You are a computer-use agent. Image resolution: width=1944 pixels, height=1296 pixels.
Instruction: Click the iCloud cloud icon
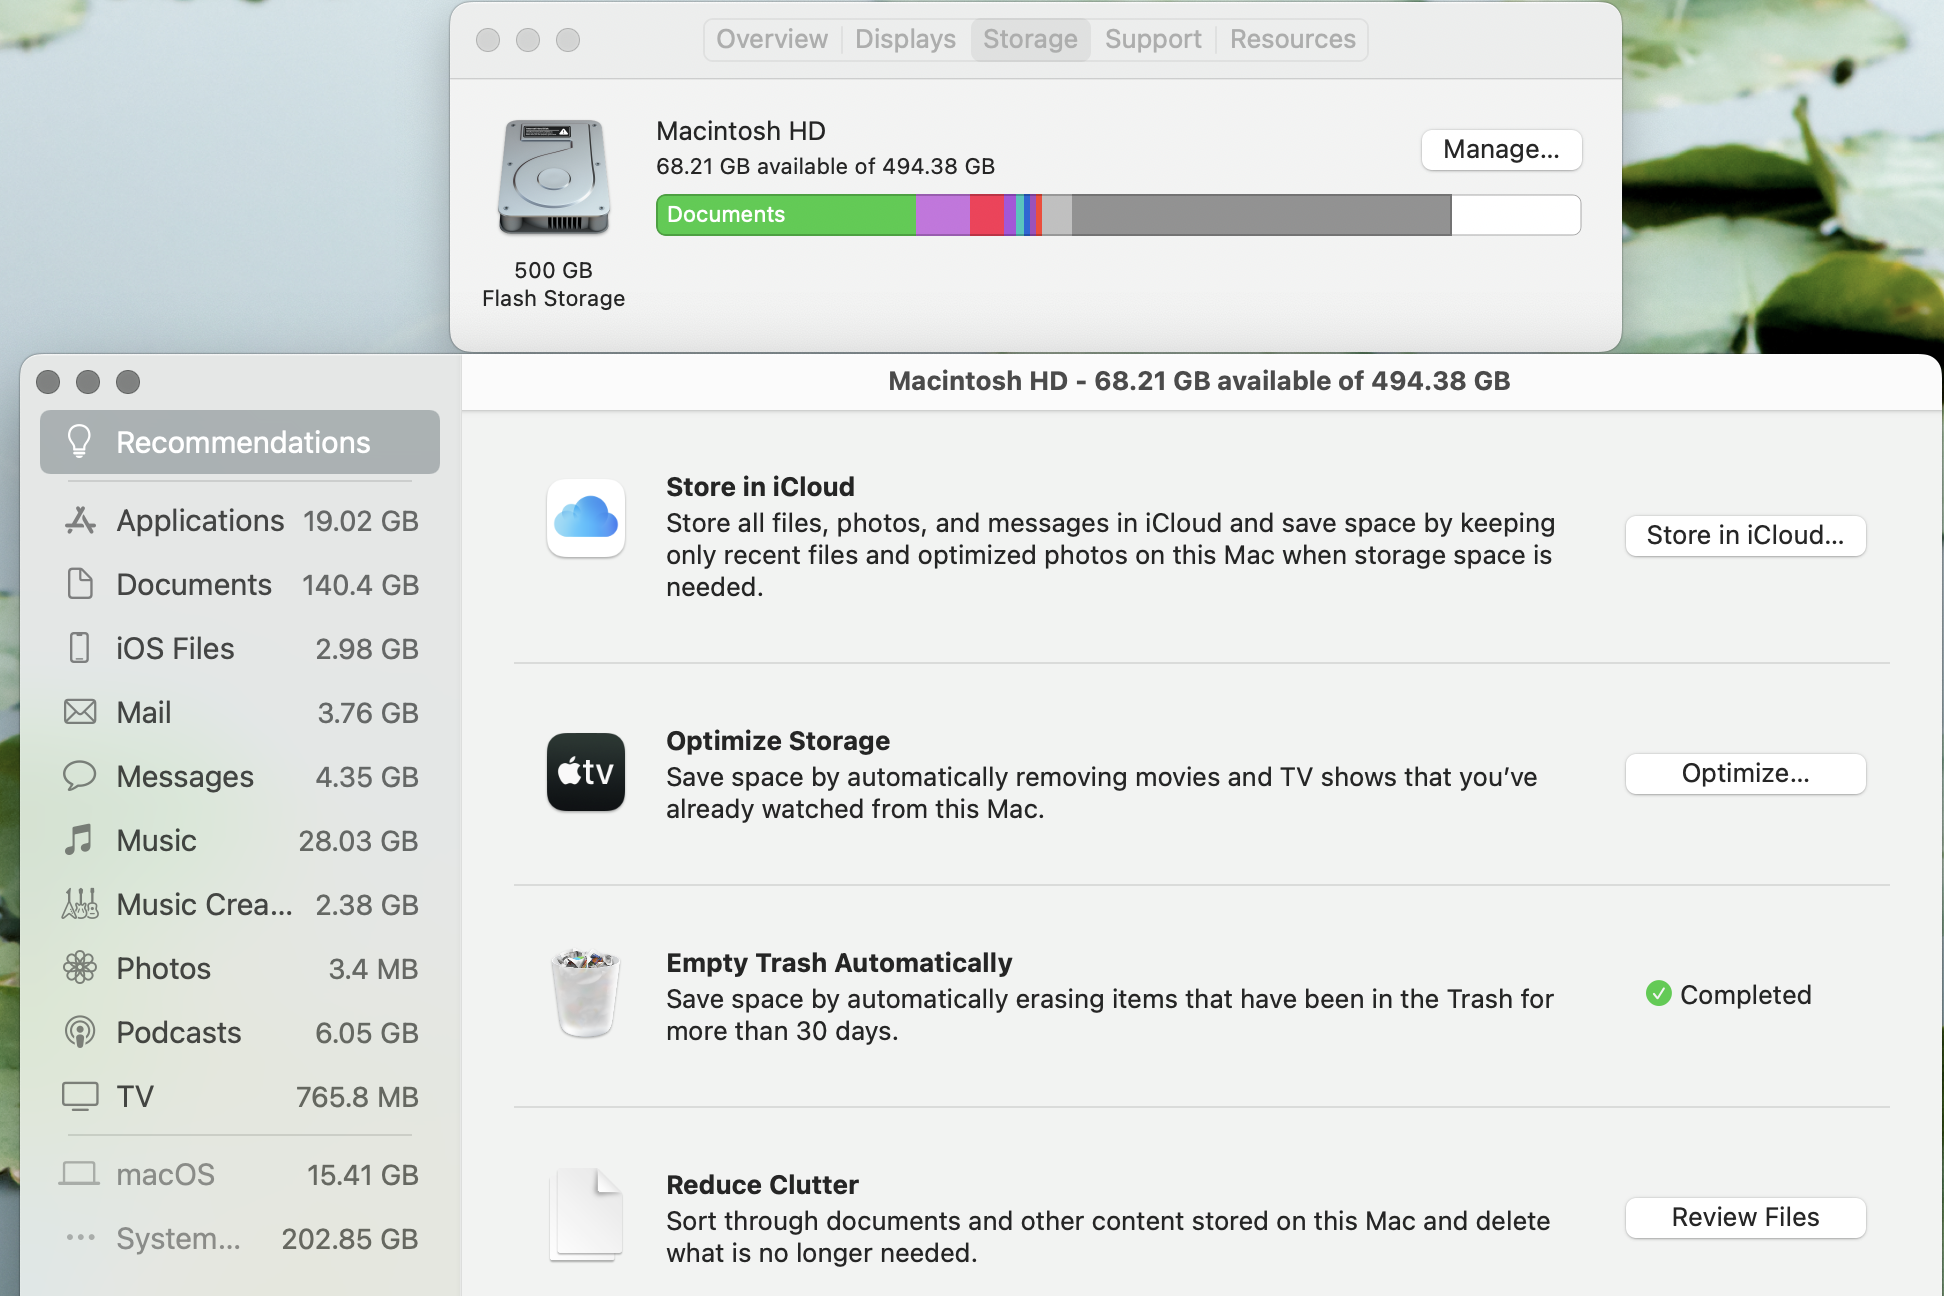pyautogui.click(x=586, y=518)
